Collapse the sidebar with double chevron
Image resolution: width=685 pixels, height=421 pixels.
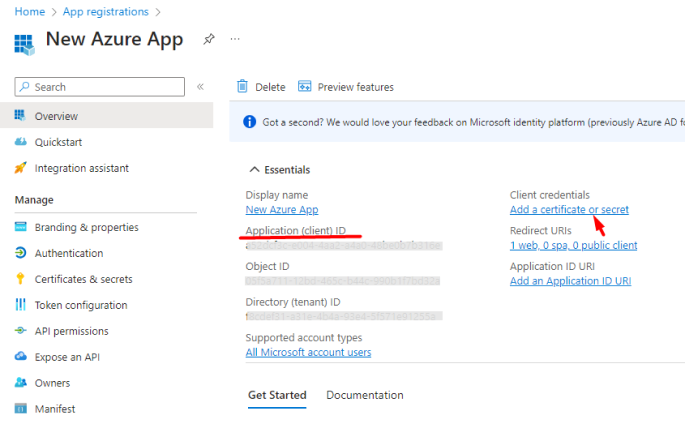200,86
